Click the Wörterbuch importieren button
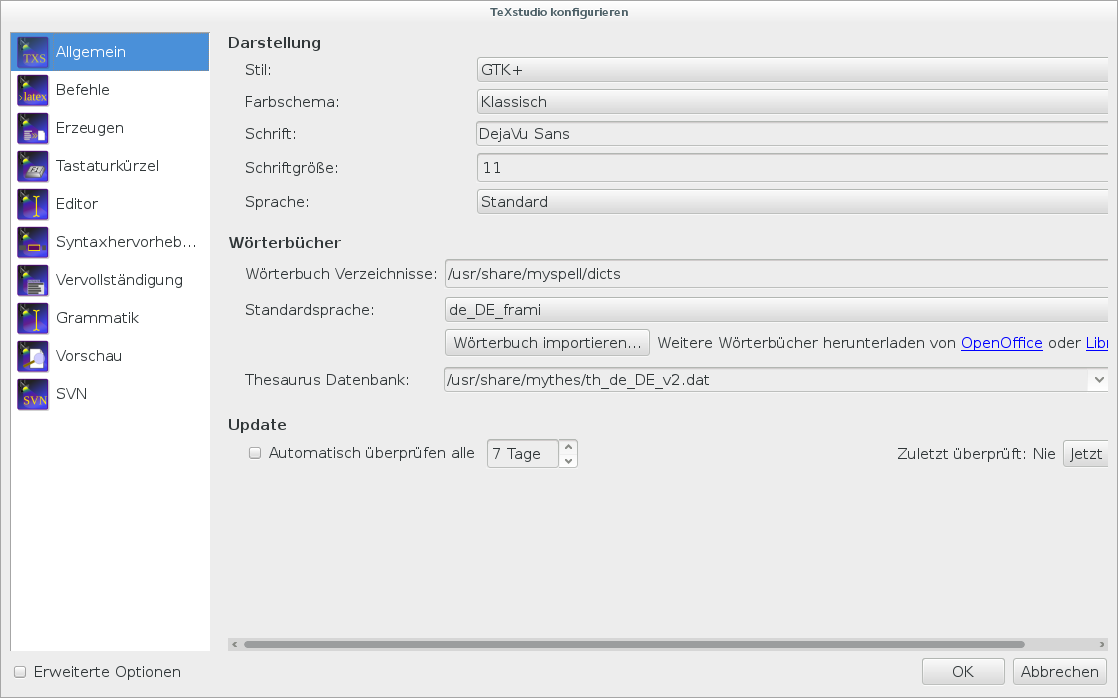Image resolution: width=1118 pixels, height=698 pixels. [548, 343]
